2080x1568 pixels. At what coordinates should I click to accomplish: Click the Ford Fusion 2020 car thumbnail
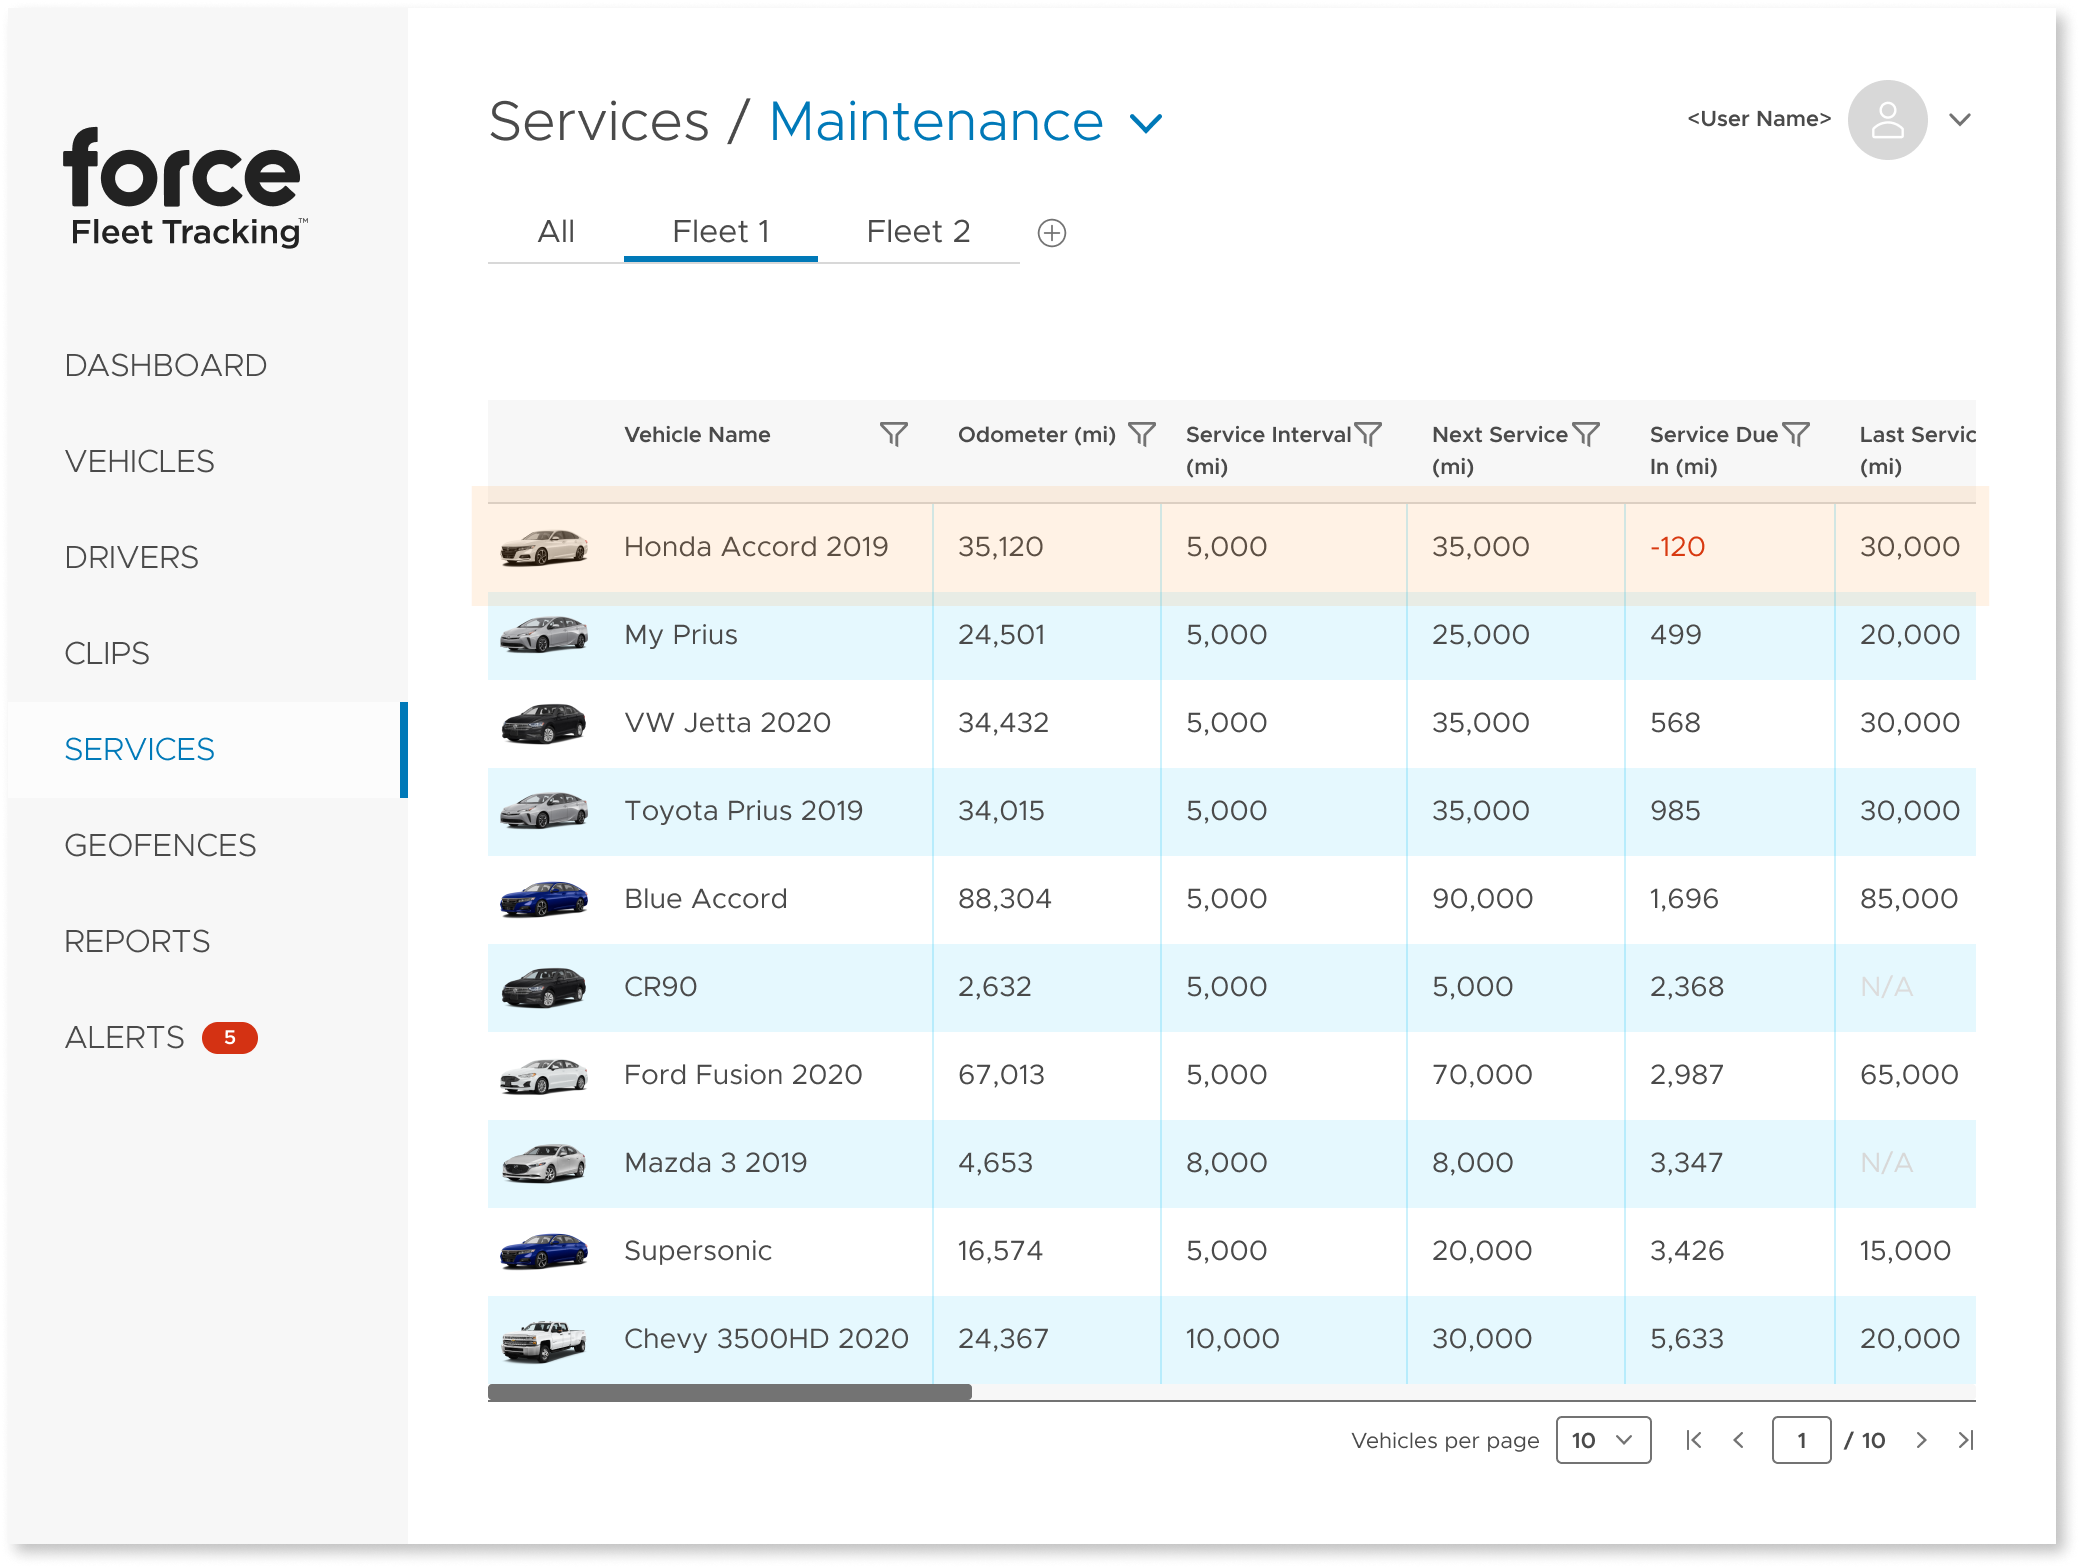[x=543, y=1075]
